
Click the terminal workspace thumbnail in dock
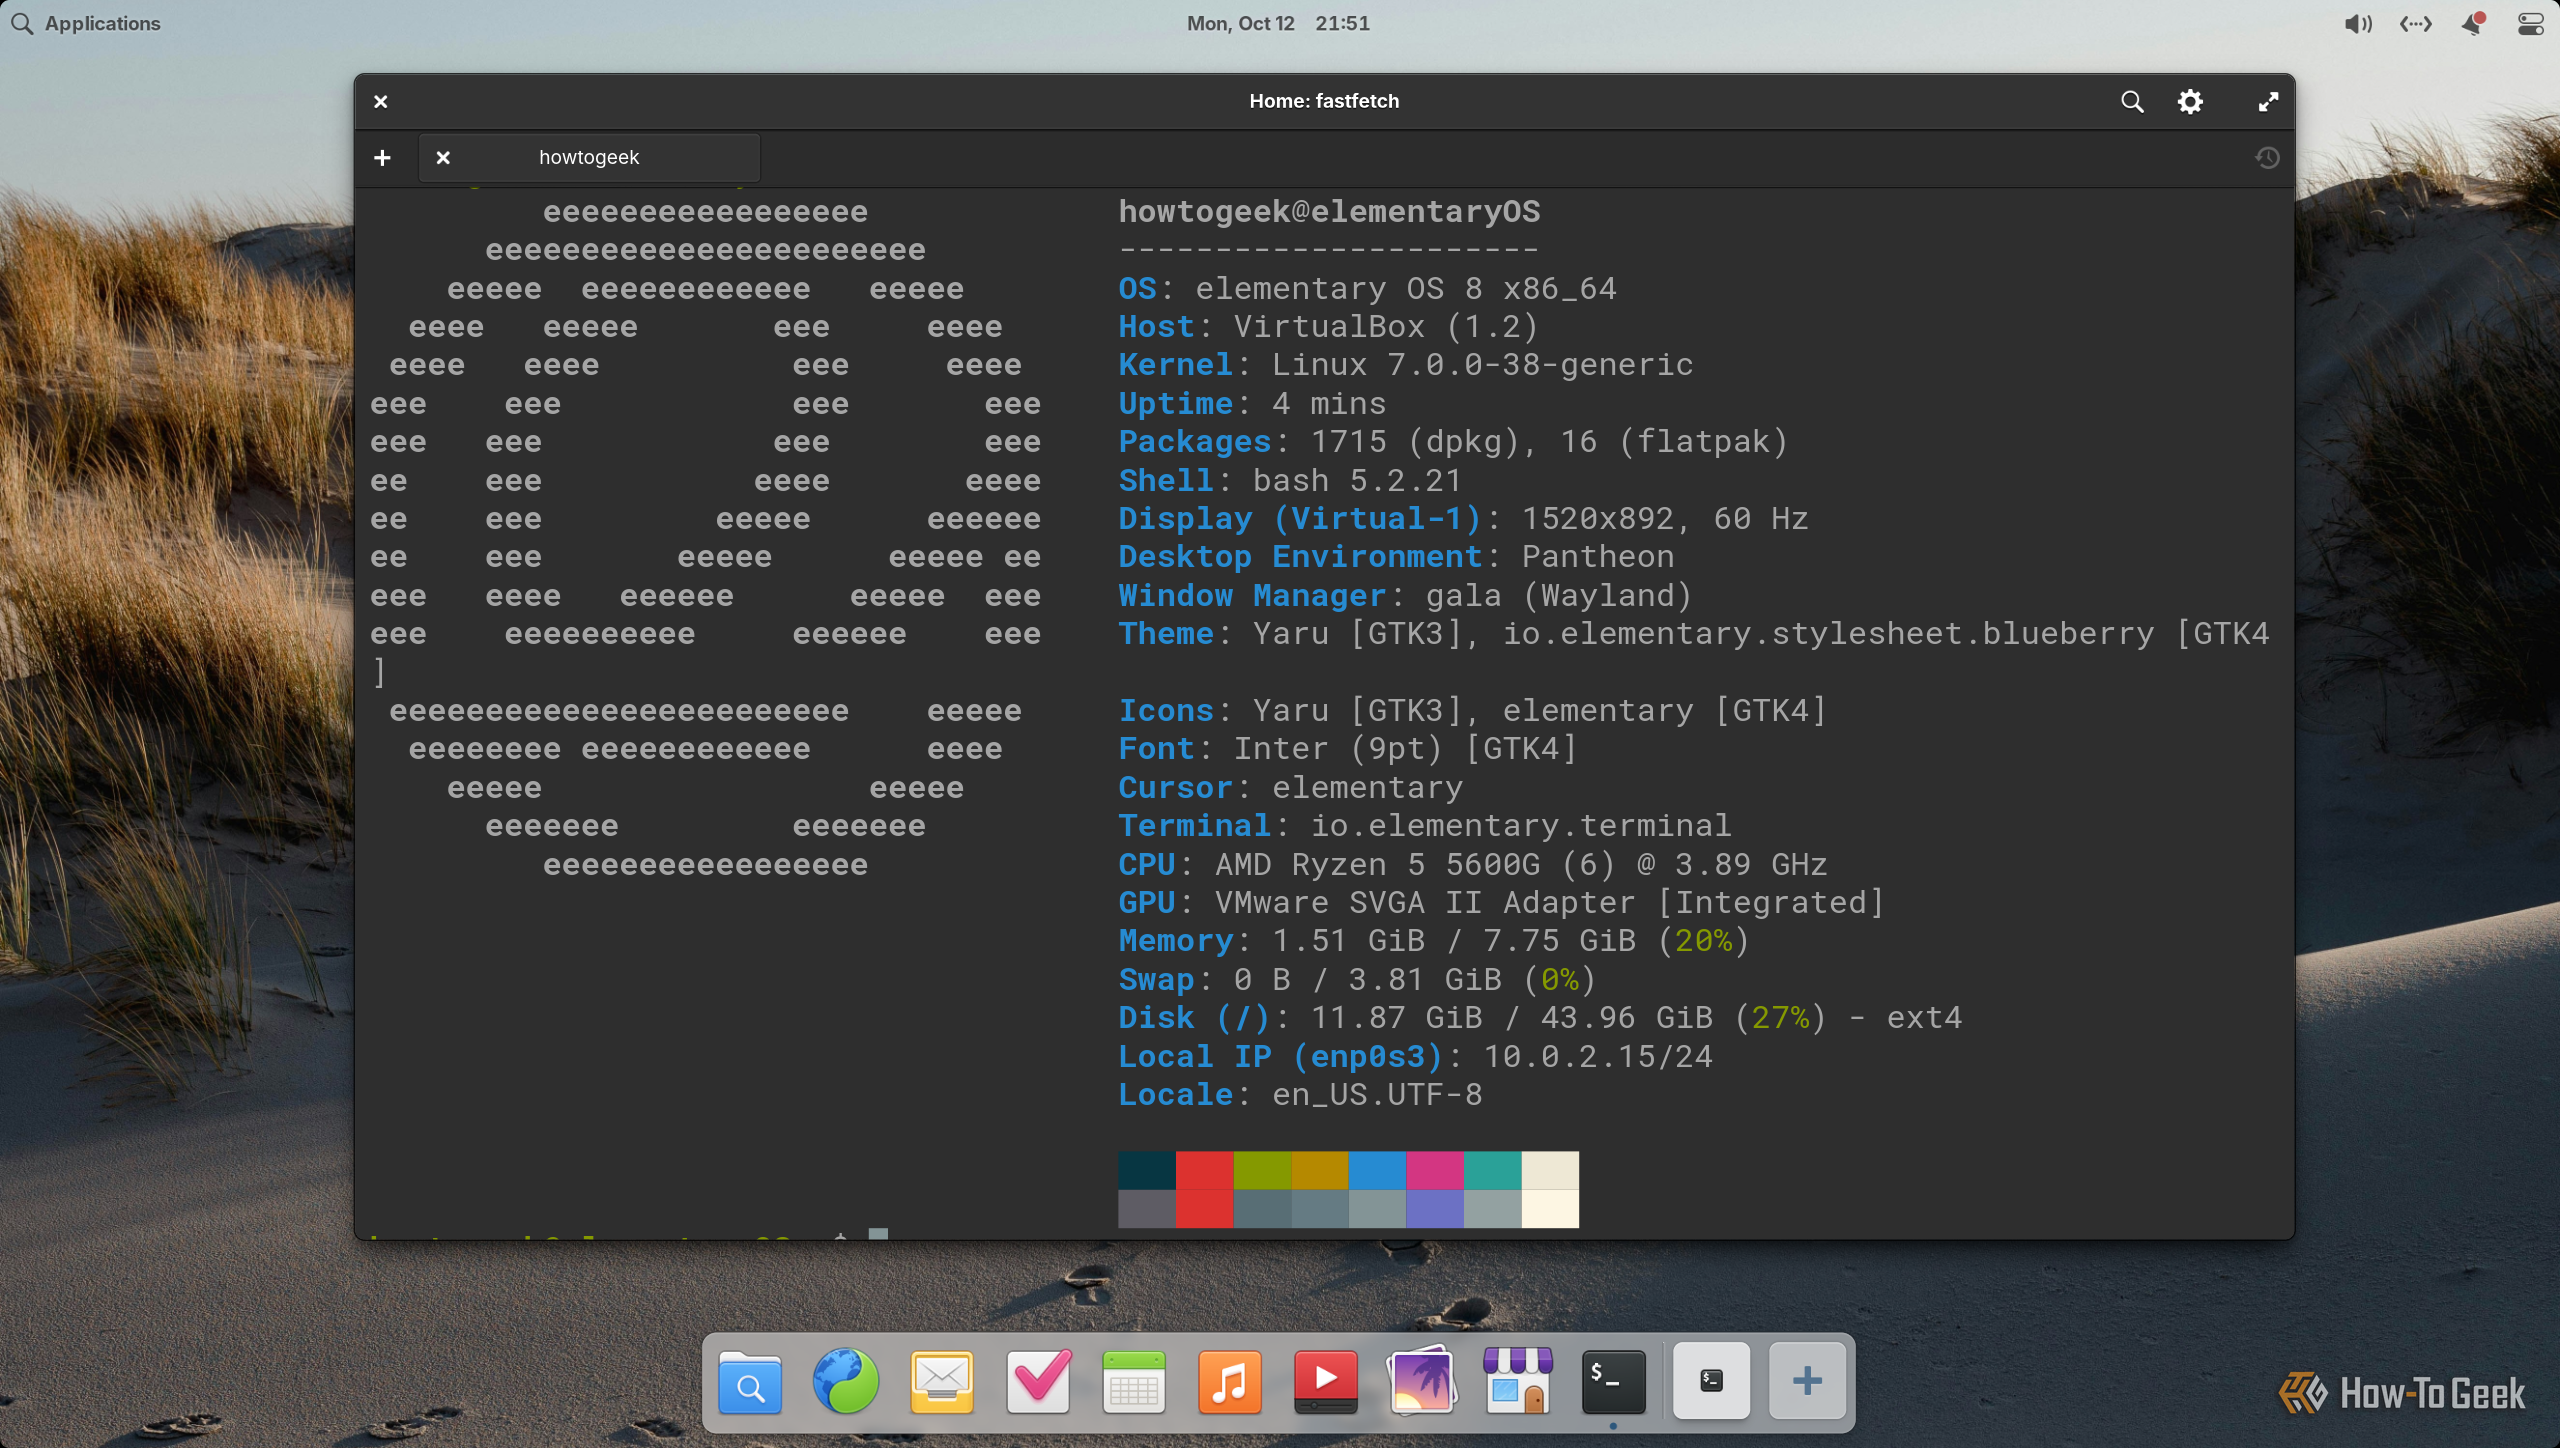pos(1711,1381)
